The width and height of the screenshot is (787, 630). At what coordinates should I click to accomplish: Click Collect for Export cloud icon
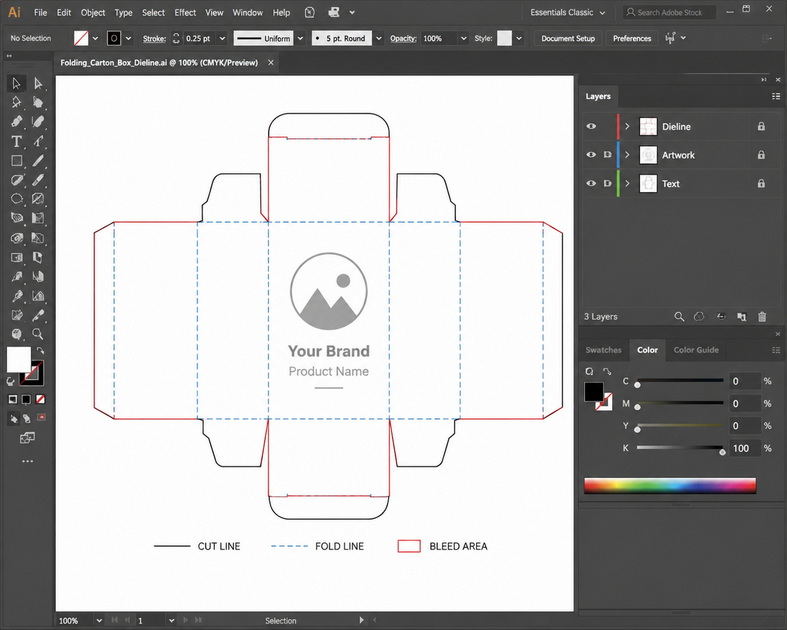point(699,317)
